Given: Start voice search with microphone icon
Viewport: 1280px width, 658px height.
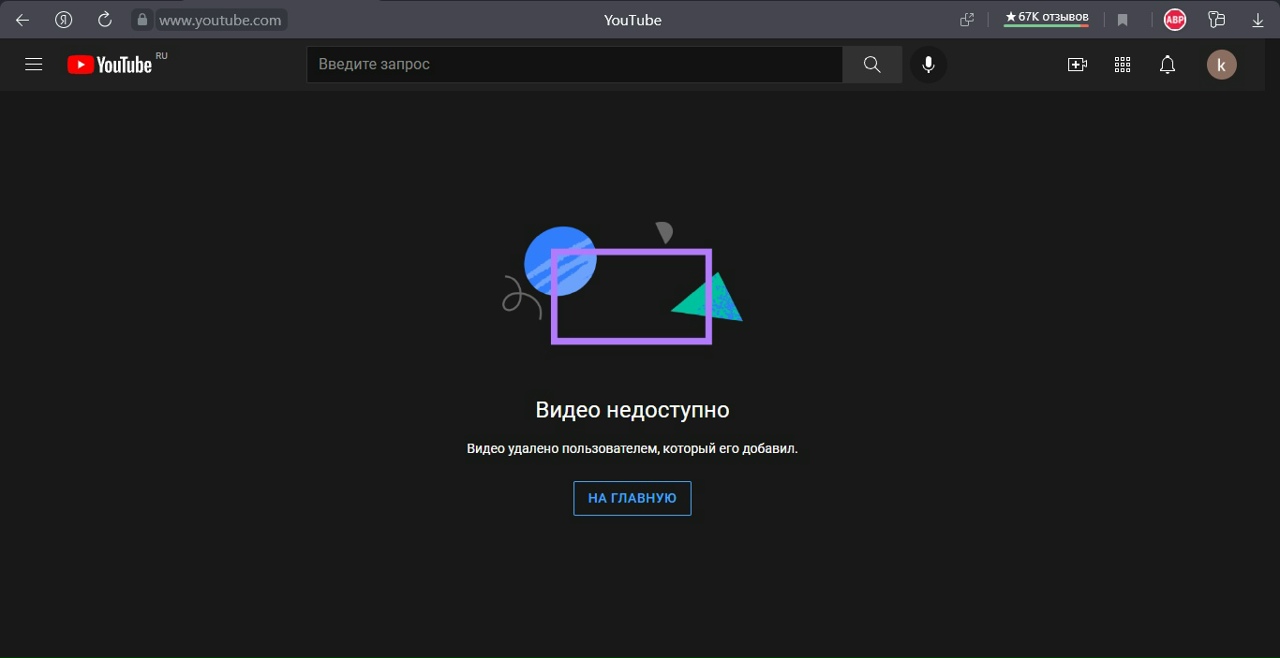Looking at the screenshot, I should coord(928,64).
